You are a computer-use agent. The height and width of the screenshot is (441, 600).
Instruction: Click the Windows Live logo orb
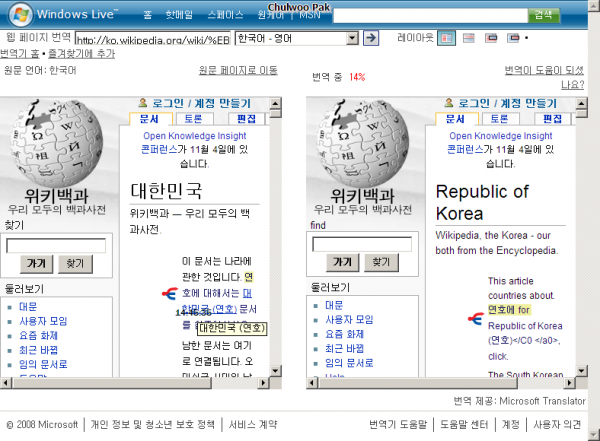pos(20,14)
